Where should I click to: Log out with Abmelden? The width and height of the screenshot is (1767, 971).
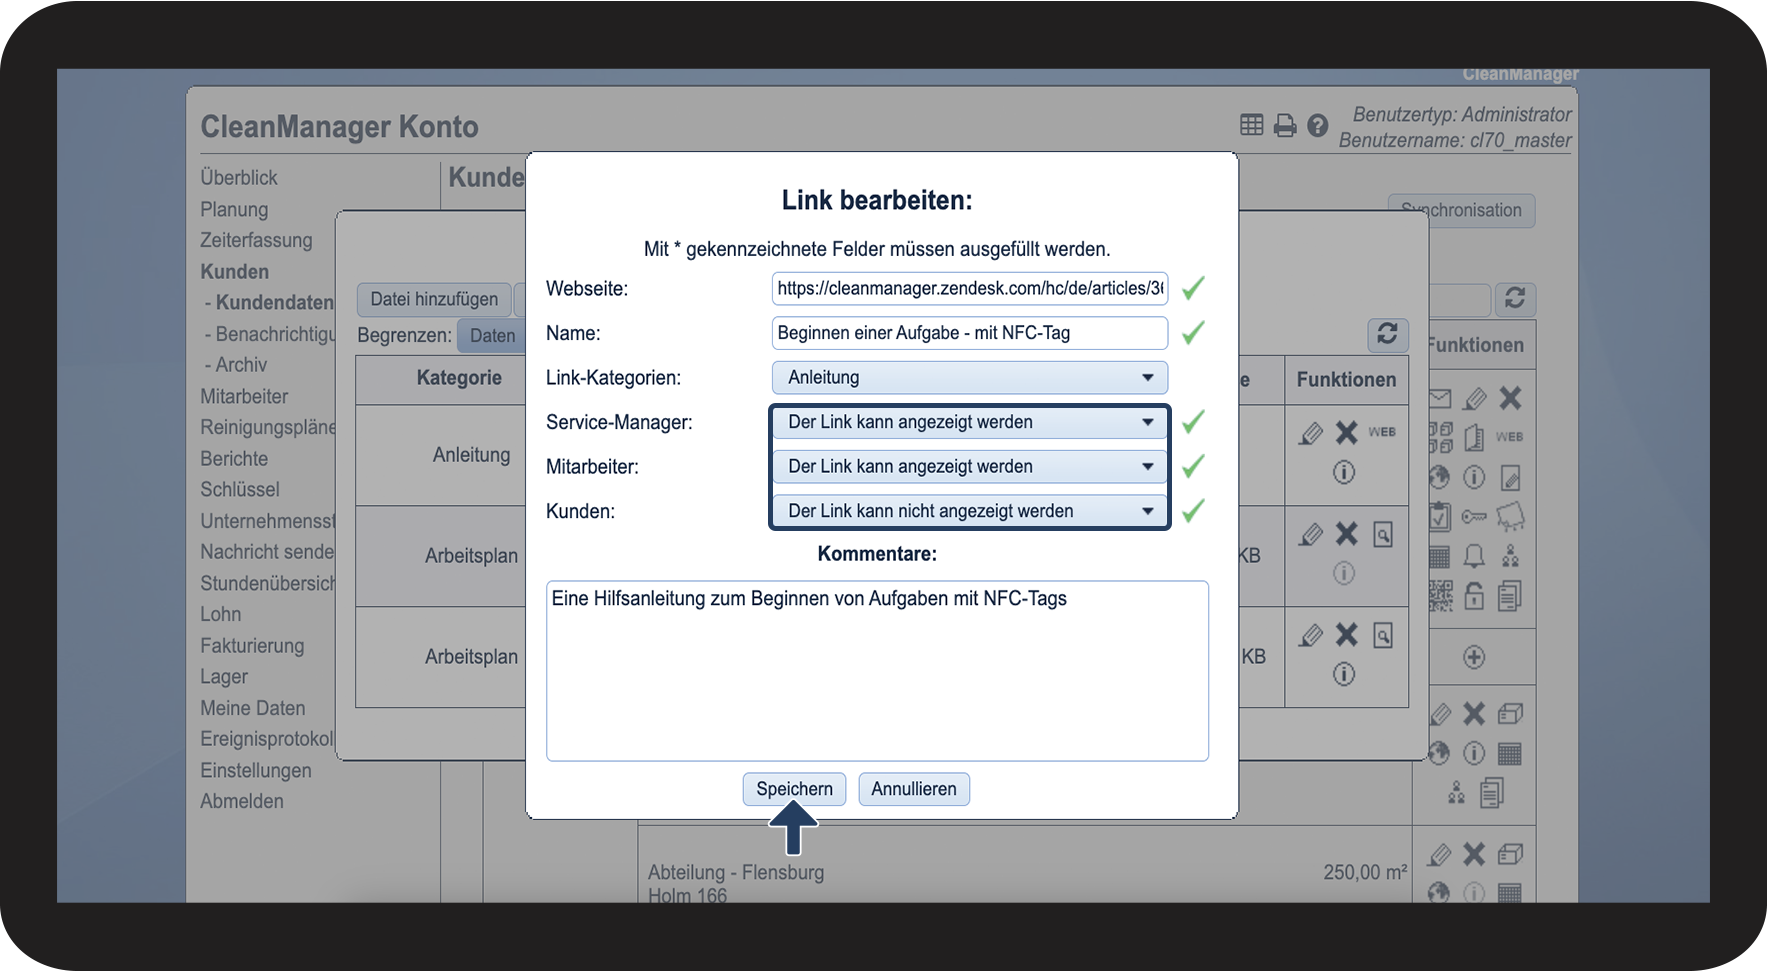point(242,801)
